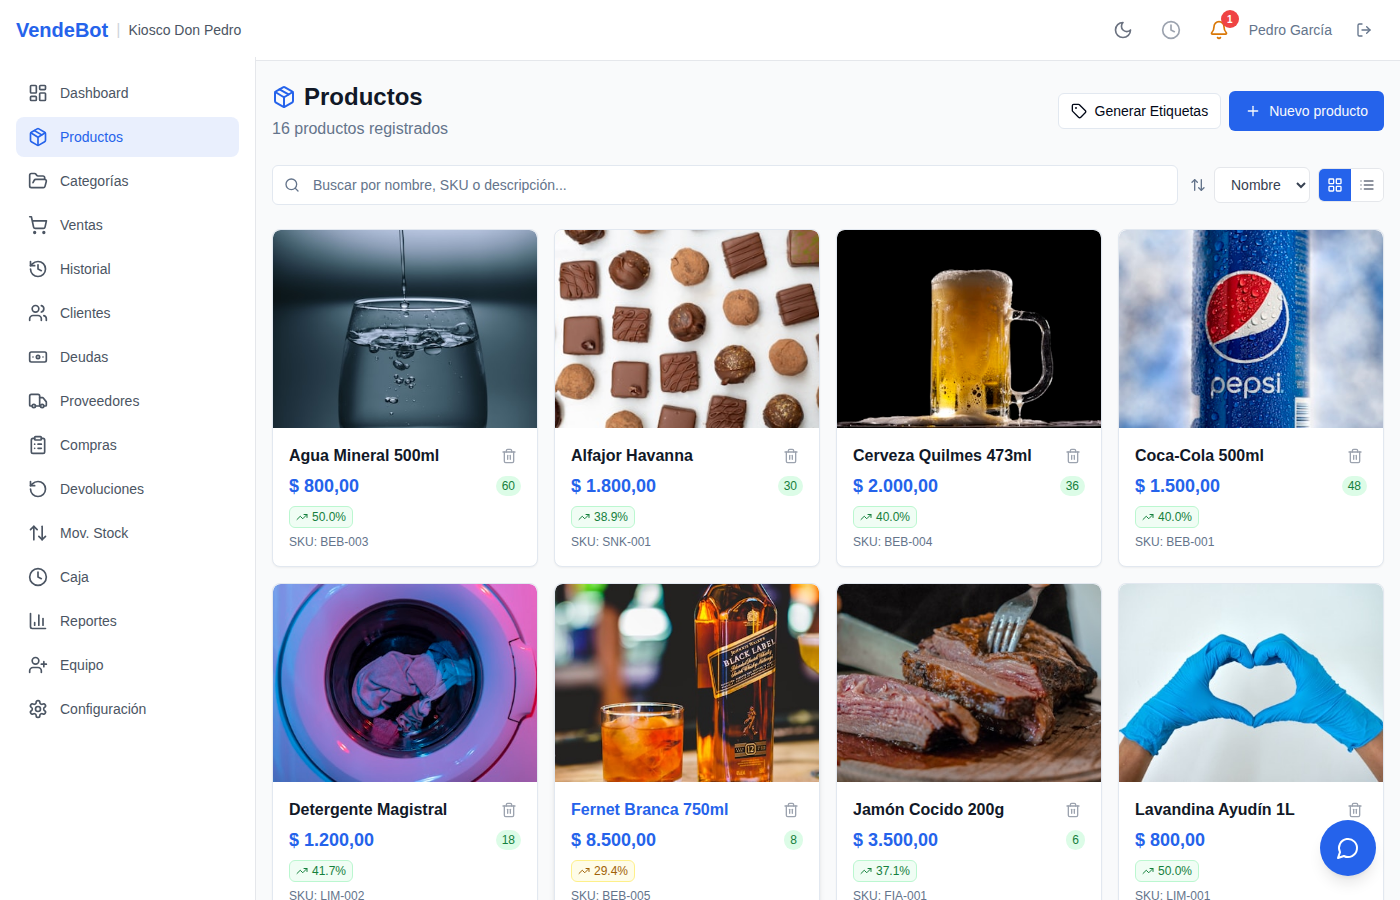Click stock badge 48 on Coca-Cola
The image size is (1400, 900).
click(x=1354, y=486)
